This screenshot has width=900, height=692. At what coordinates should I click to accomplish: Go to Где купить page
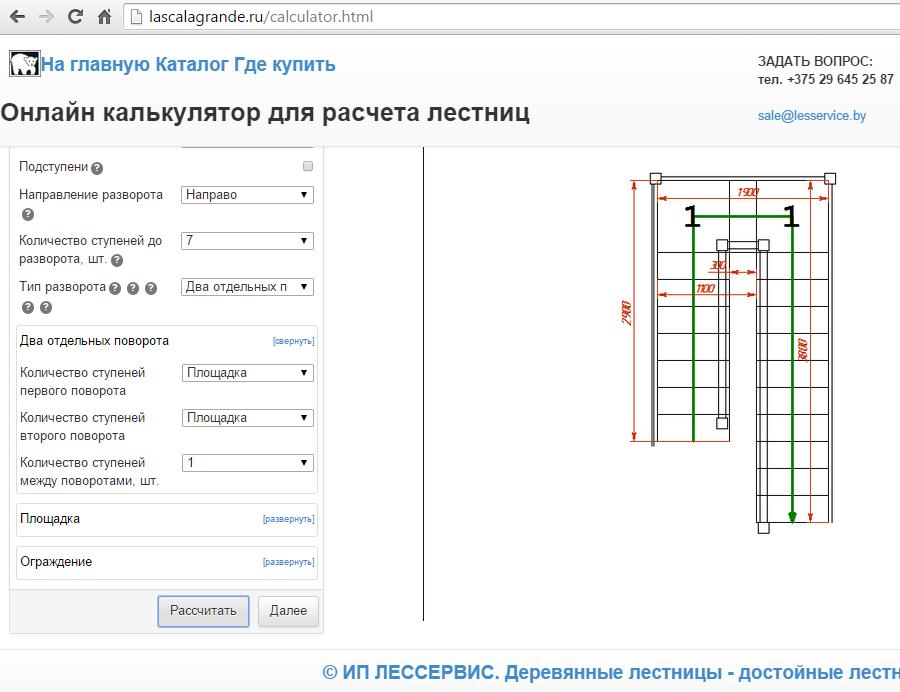tap(285, 65)
